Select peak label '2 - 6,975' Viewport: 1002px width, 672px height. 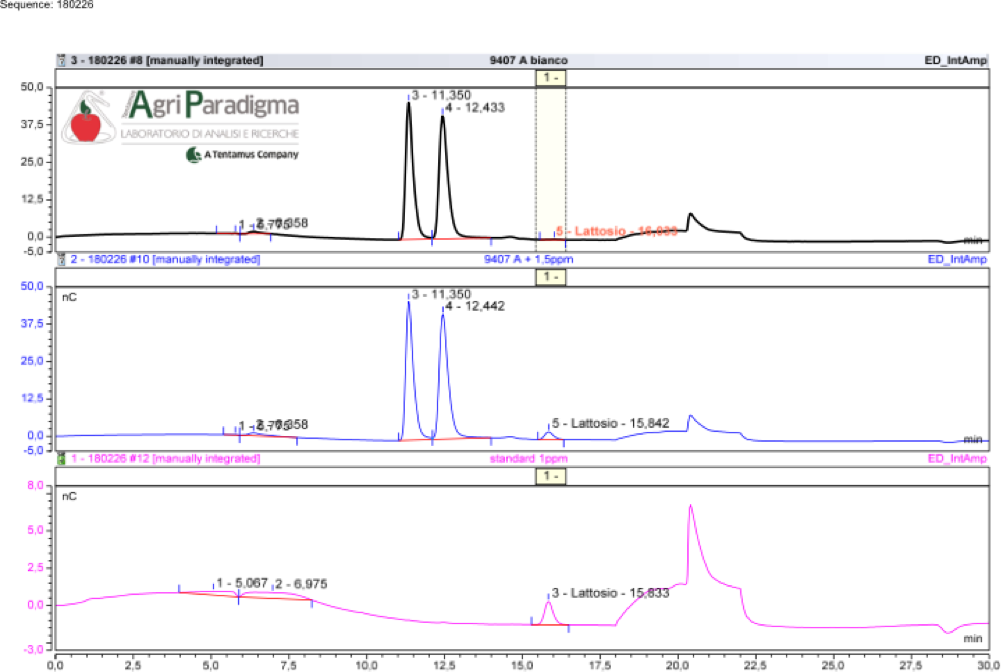tap(302, 584)
